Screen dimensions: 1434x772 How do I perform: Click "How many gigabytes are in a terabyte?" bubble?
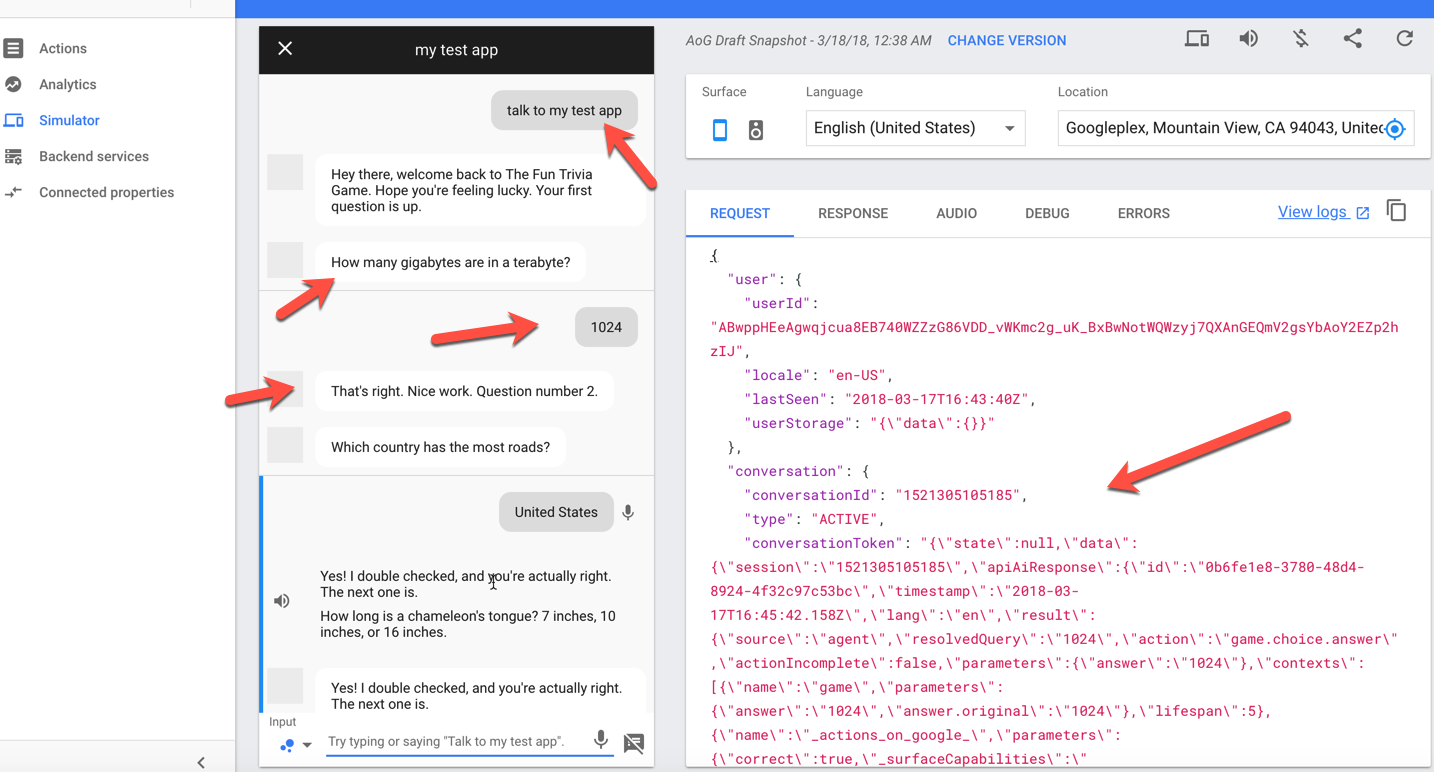(451, 262)
